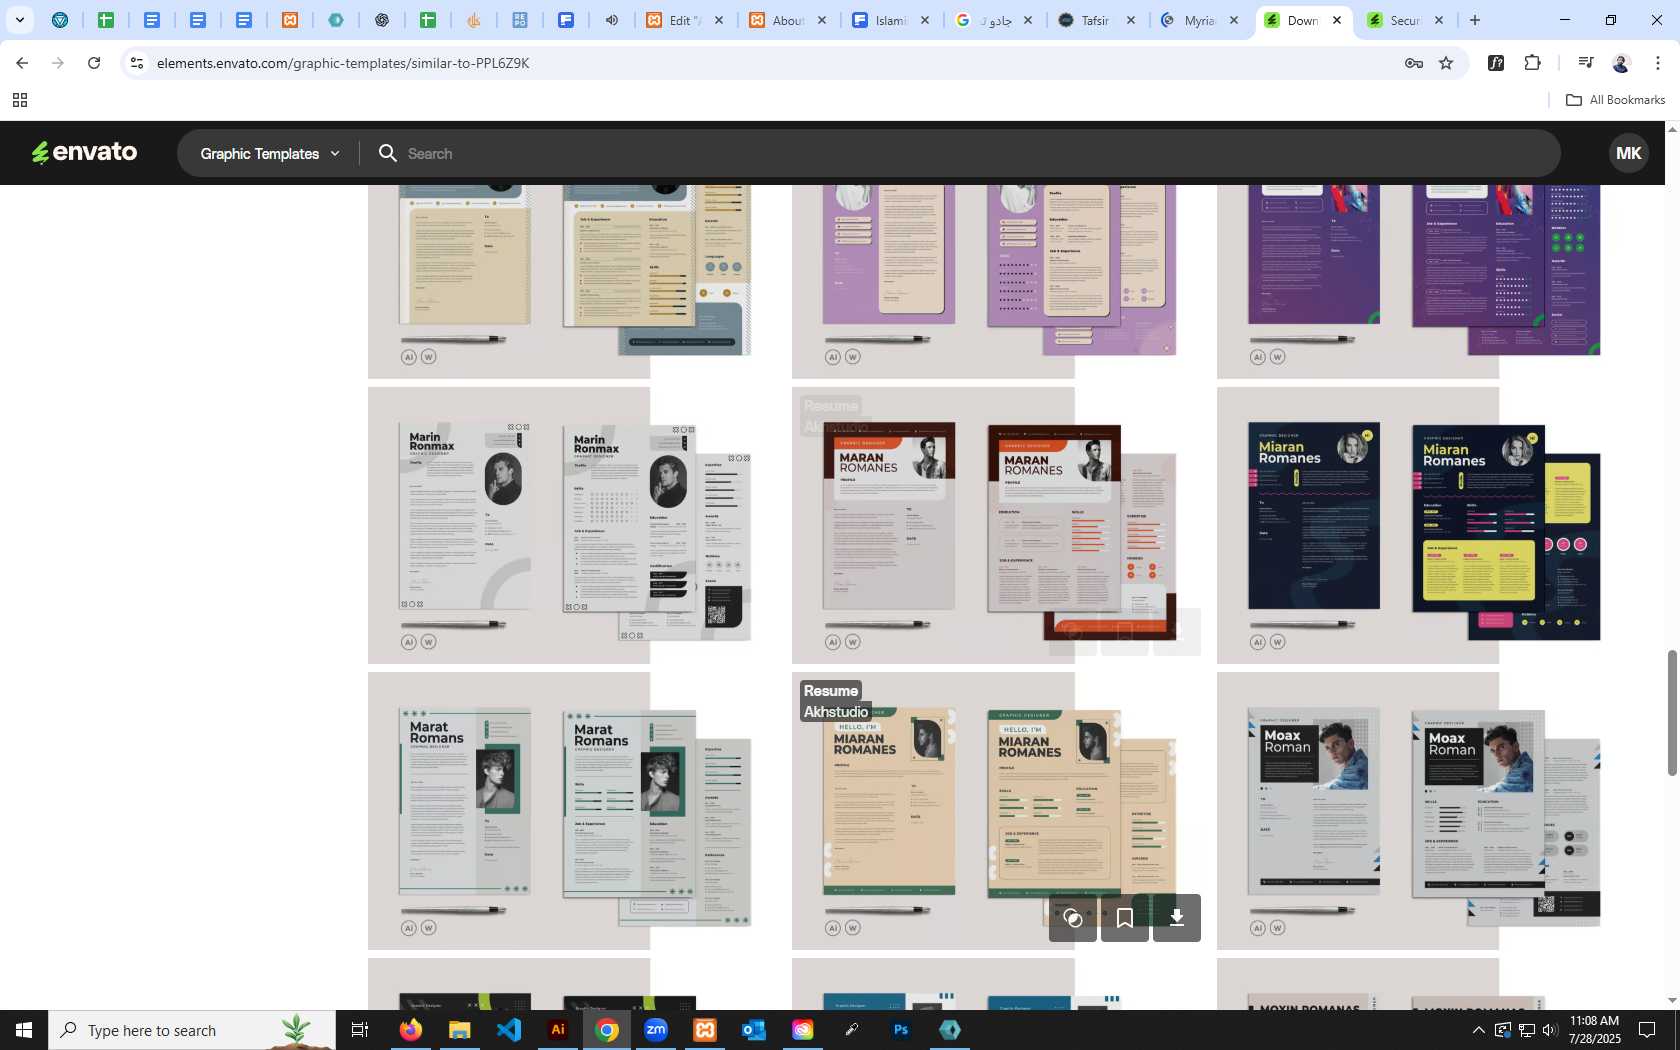
Task: Open the lilac resume template
Action: pos(996,280)
